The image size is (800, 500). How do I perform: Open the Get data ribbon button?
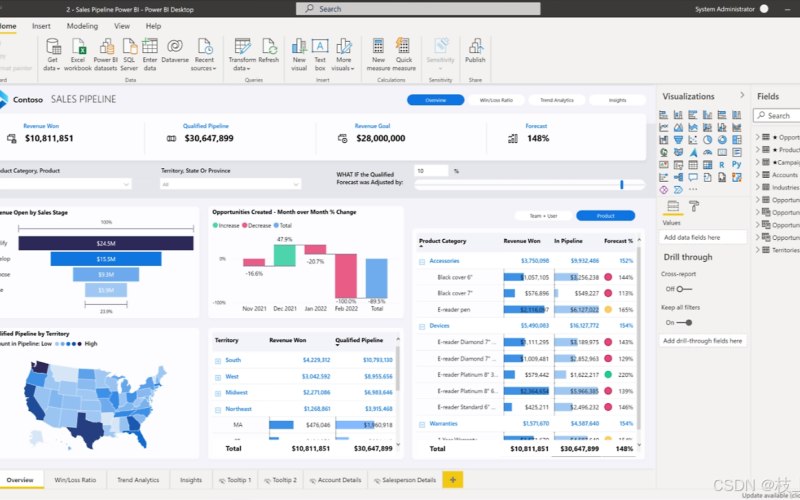point(53,54)
